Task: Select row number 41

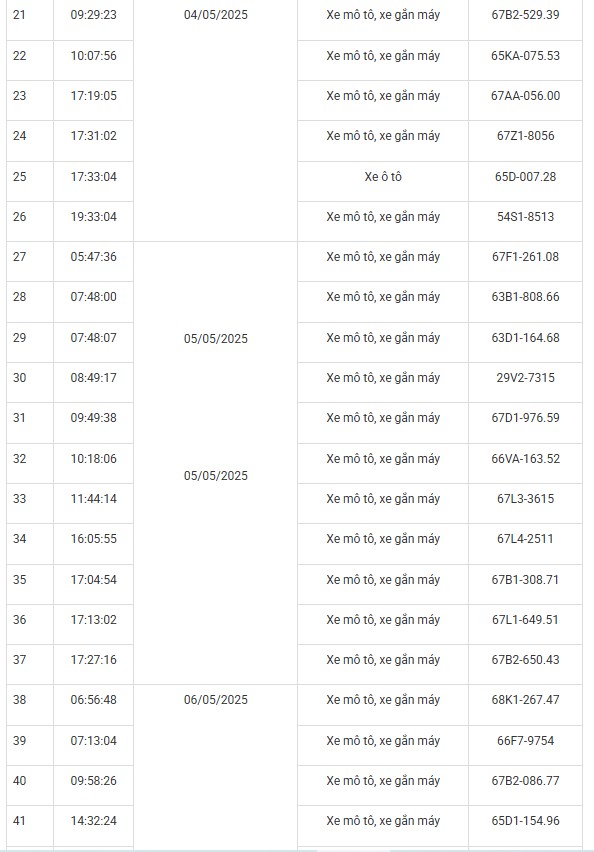Action: (x=20, y=820)
